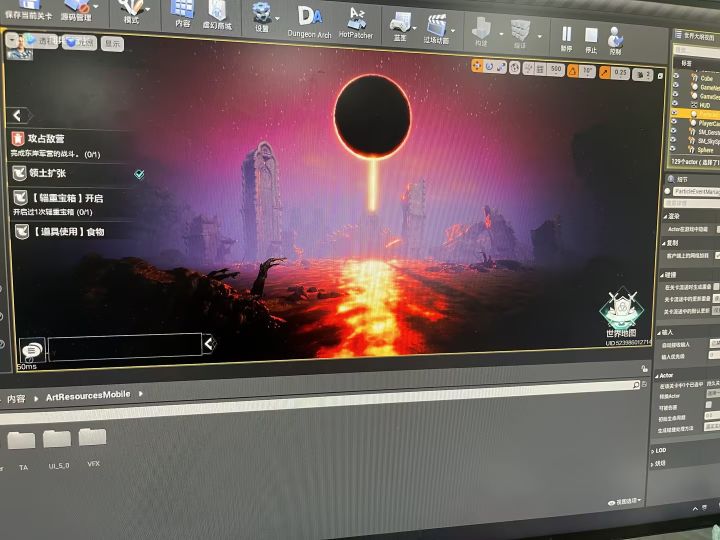
Task: Click the Save Current Level toolbar icon
Action: click(28, 6)
